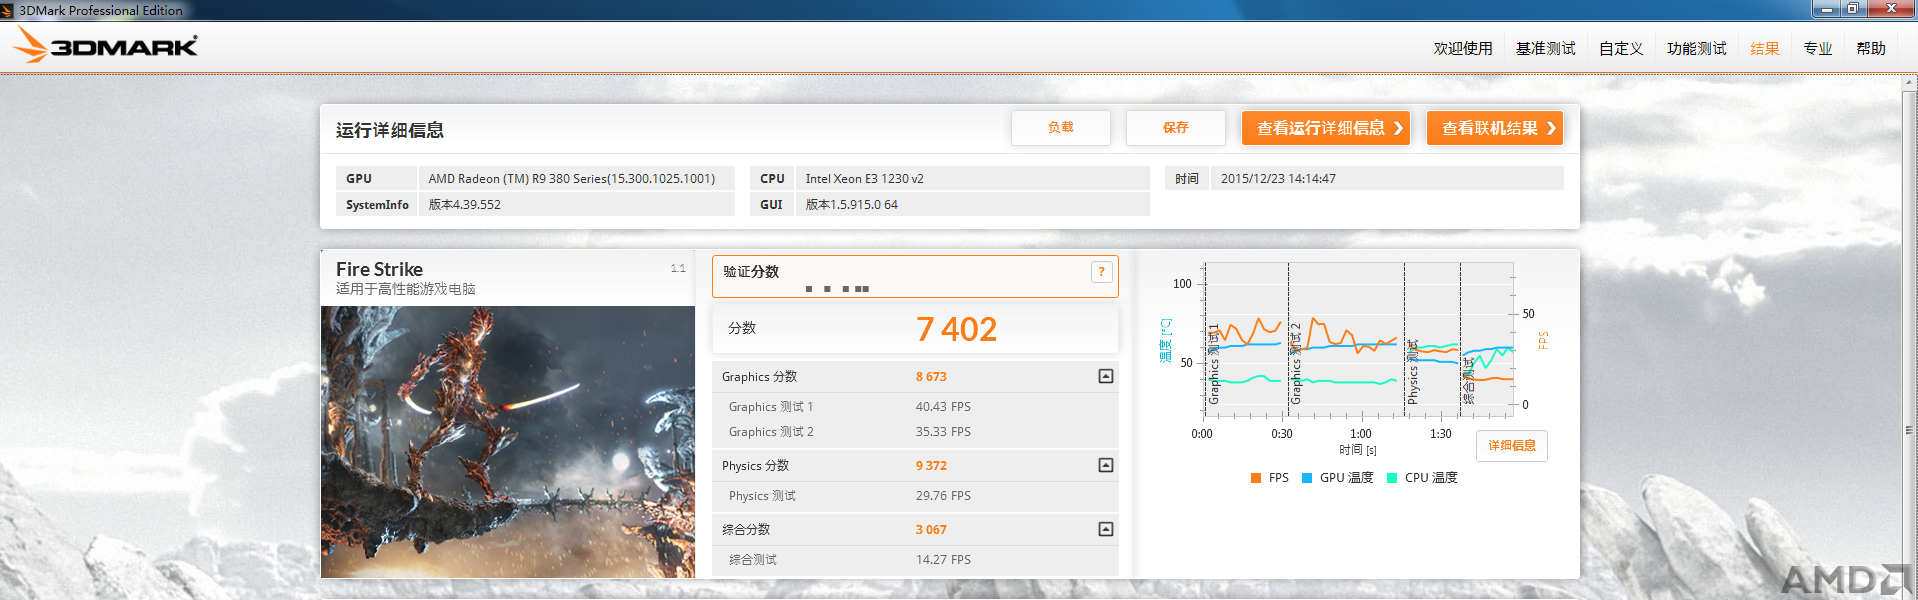Screen dimensions: 1918x600
Task: Click the SystemInfo 版本4.39.552 value
Action: point(577,204)
